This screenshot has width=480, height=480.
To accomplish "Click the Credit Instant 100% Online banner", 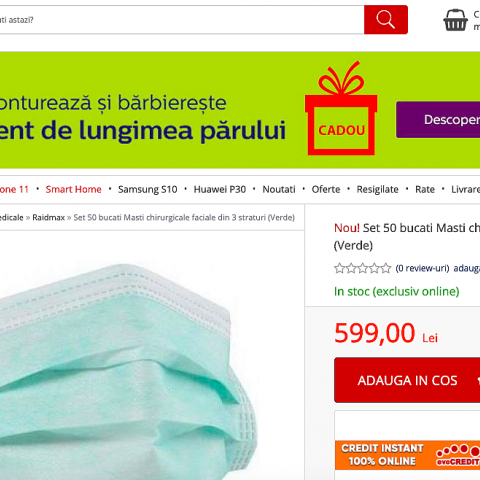I will tap(407, 455).
